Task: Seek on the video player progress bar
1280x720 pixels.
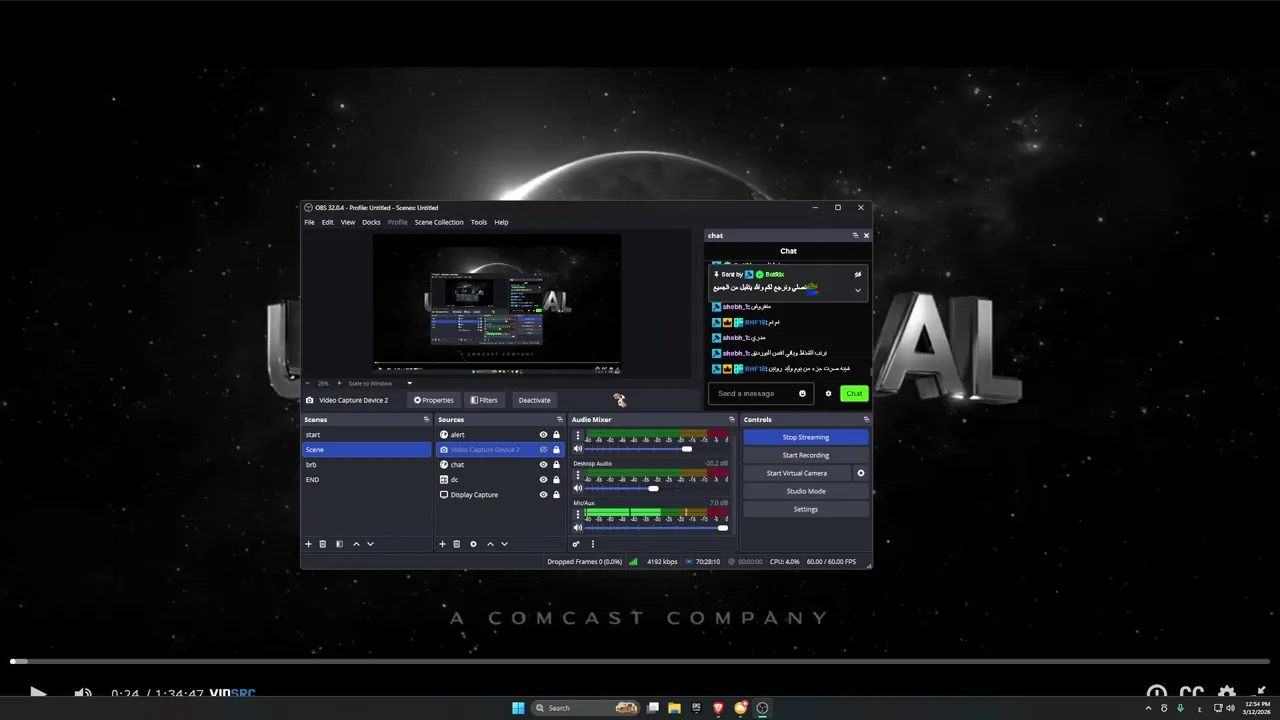Action: 640,661
